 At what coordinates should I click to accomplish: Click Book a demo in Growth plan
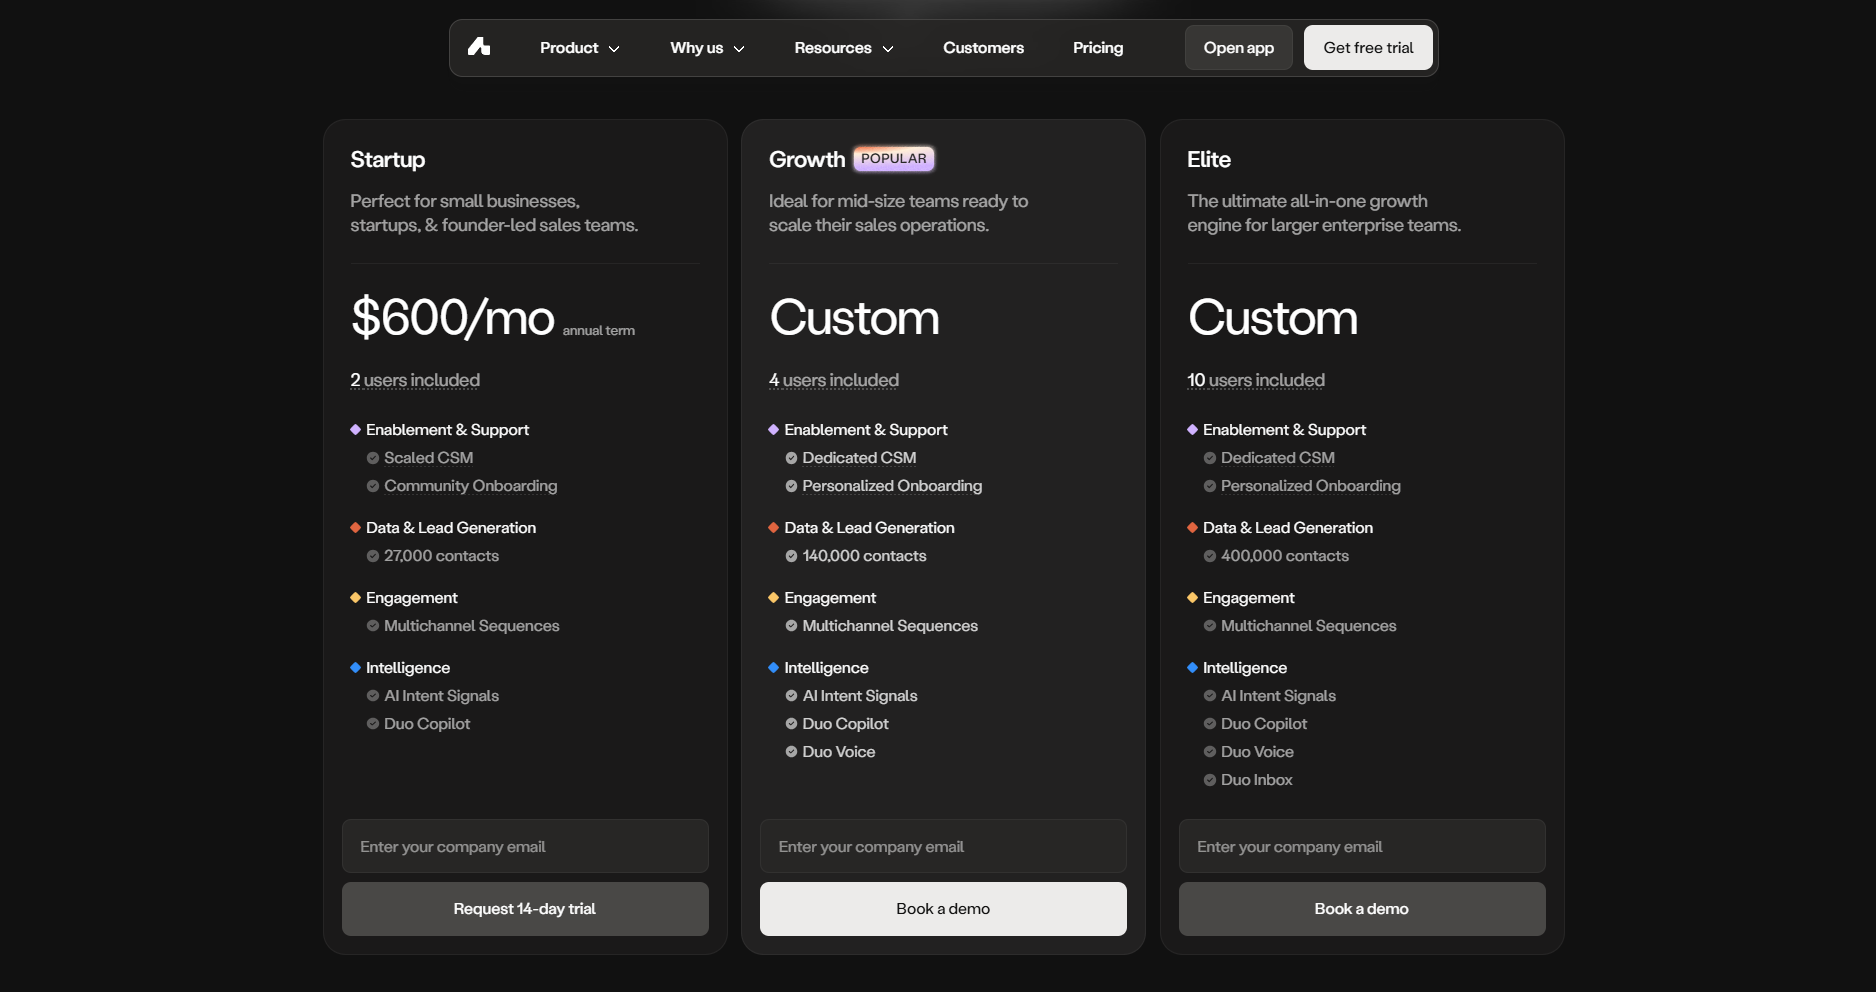point(943,908)
